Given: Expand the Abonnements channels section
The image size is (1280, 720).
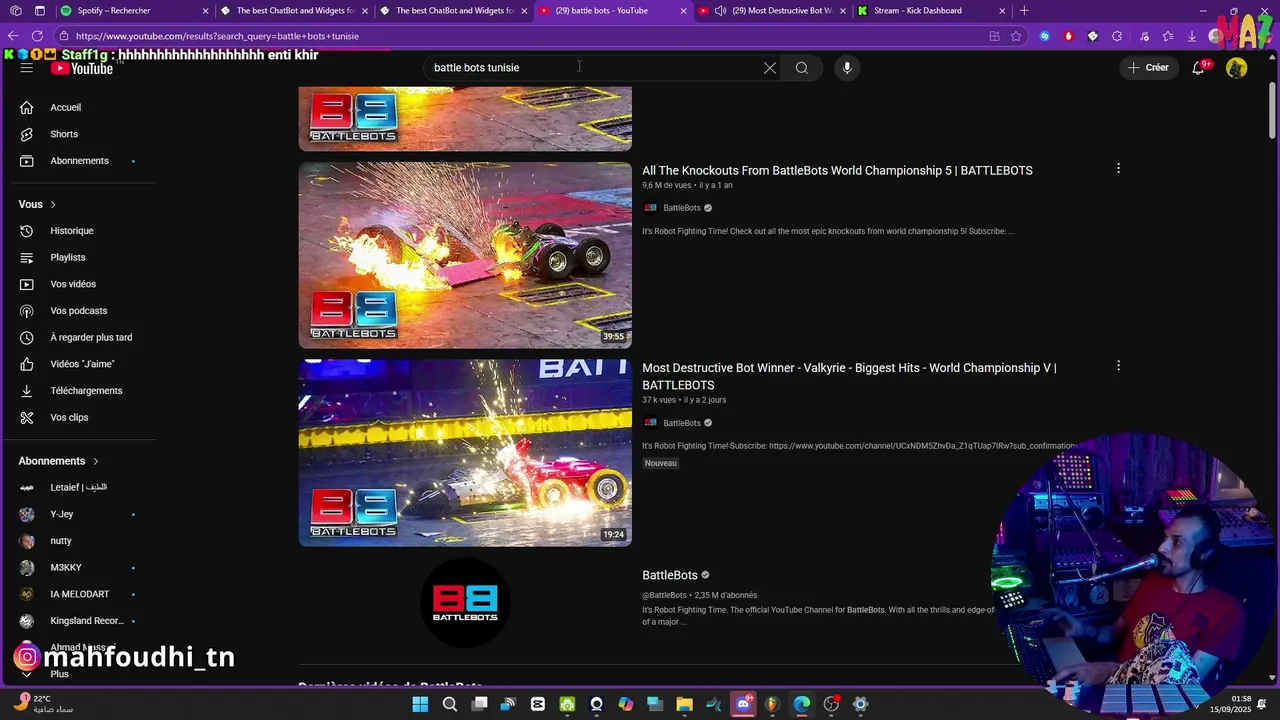Looking at the screenshot, I should point(59,461).
